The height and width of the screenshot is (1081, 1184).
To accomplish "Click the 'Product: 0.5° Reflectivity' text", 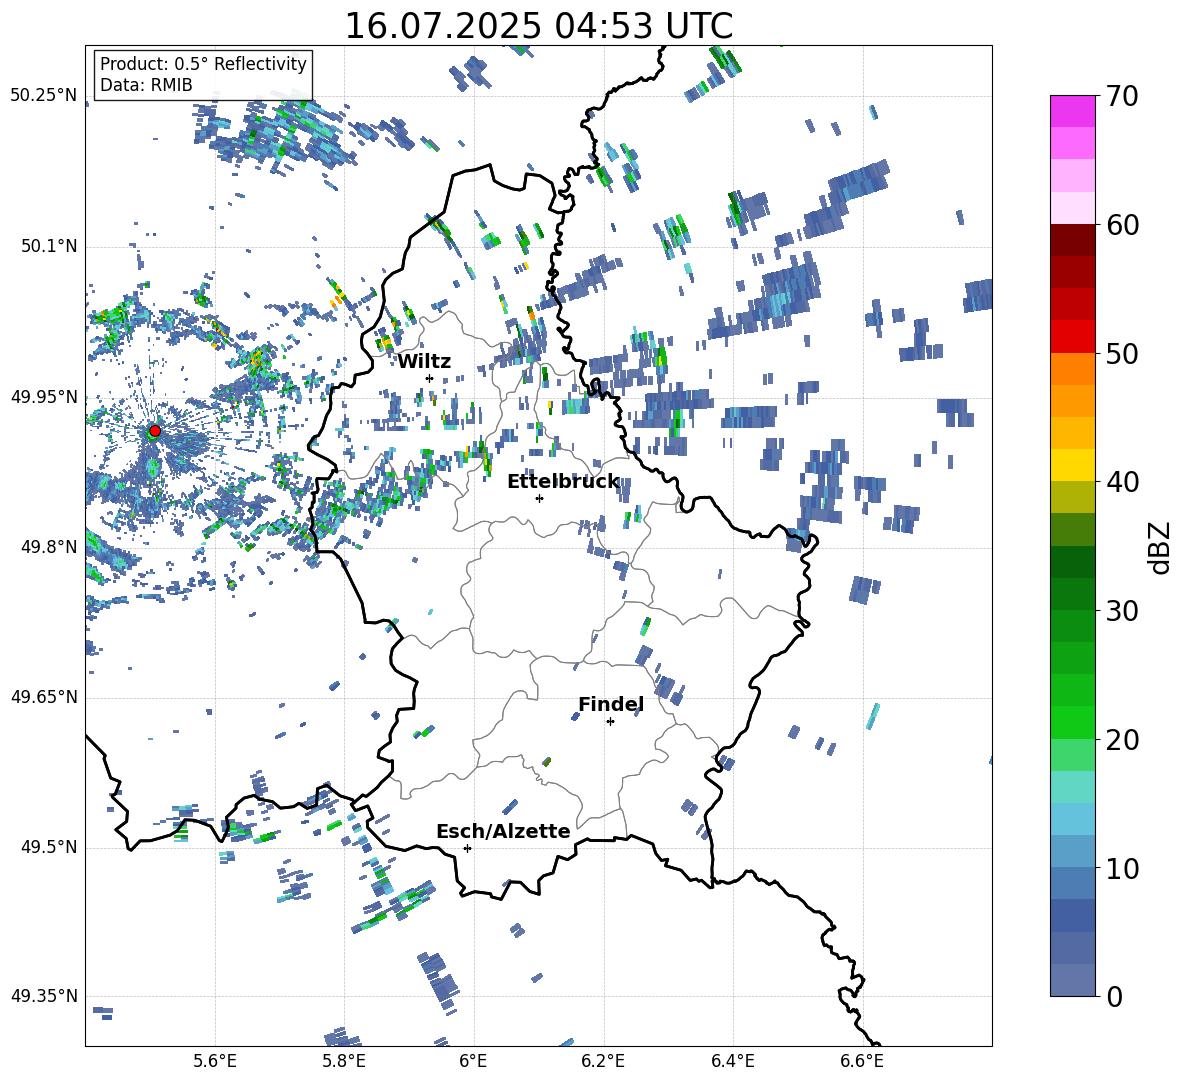I will pos(203,64).
